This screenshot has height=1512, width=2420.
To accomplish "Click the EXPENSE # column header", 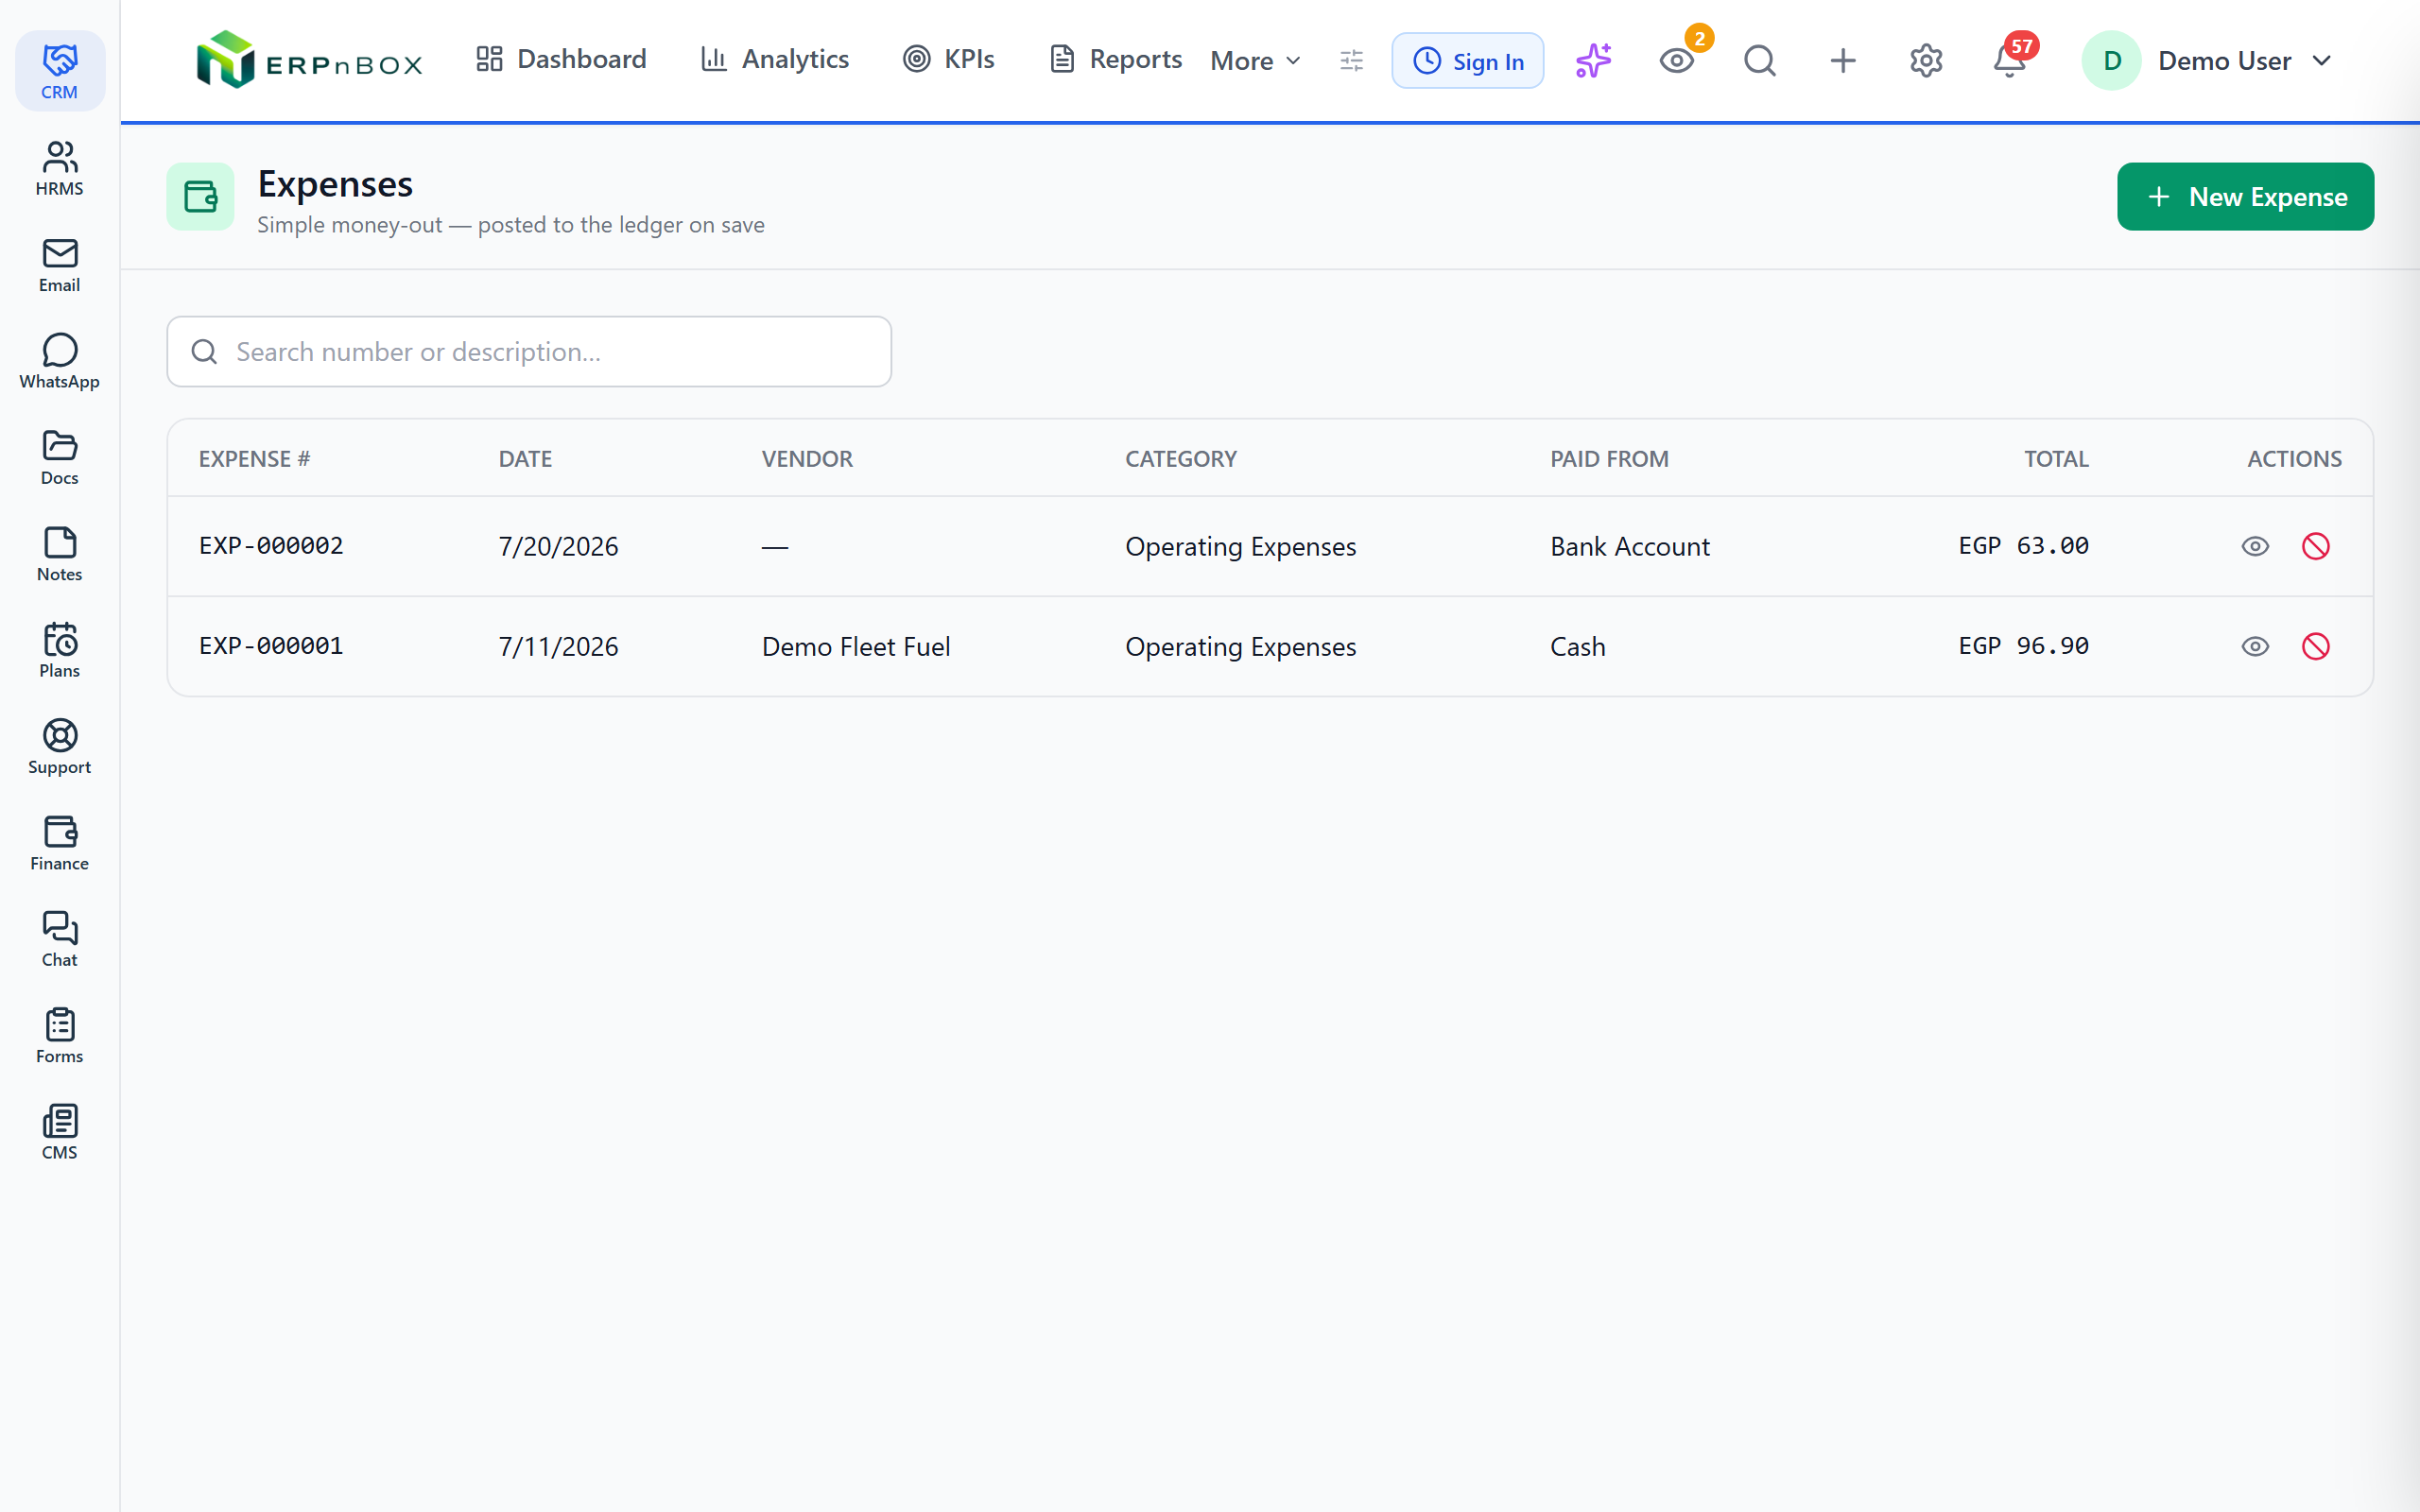I will [254, 459].
